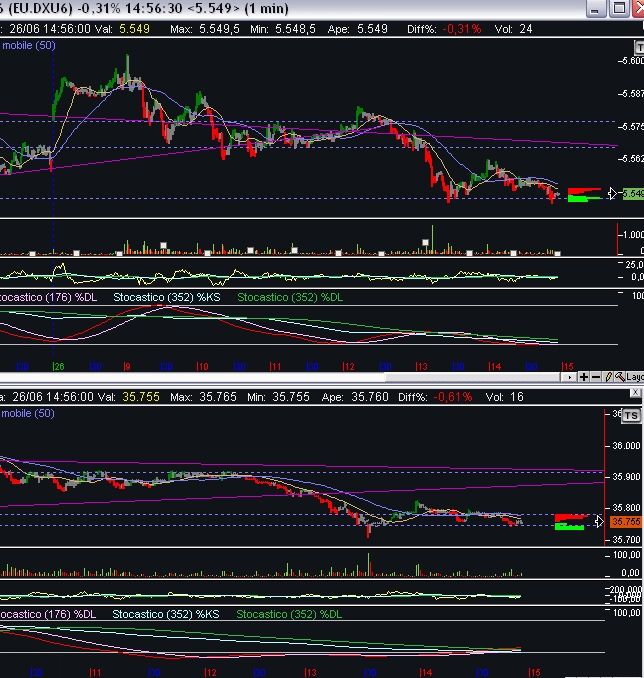Image resolution: width=644 pixels, height=678 pixels.
Task: Maximize the chart window
Action: pos(618,9)
